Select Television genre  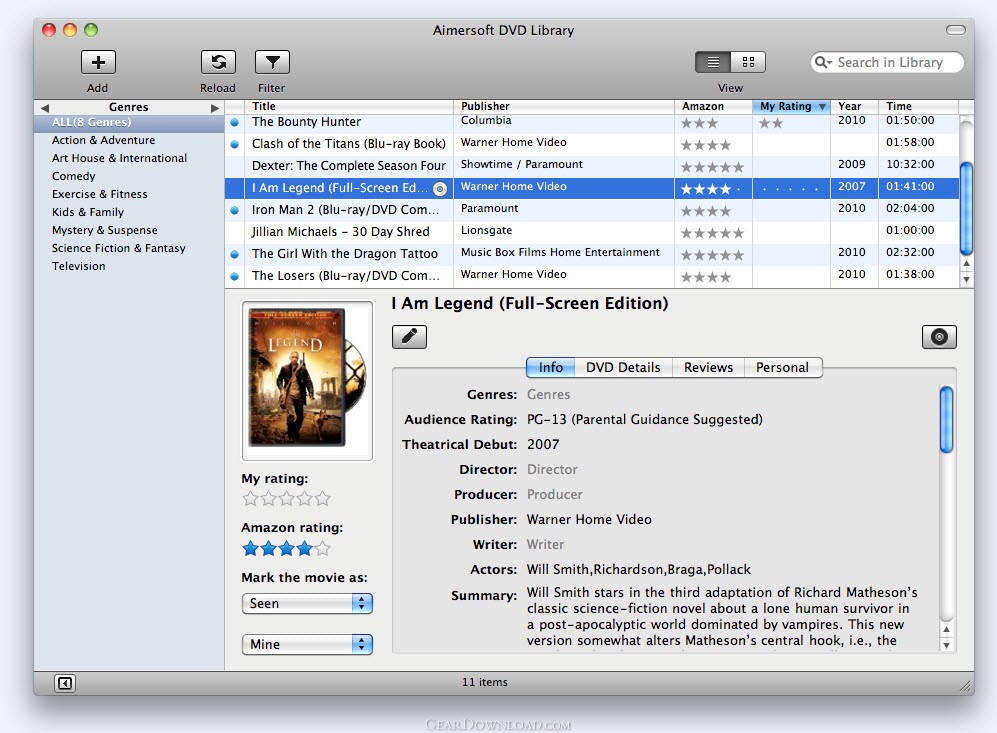[79, 266]
